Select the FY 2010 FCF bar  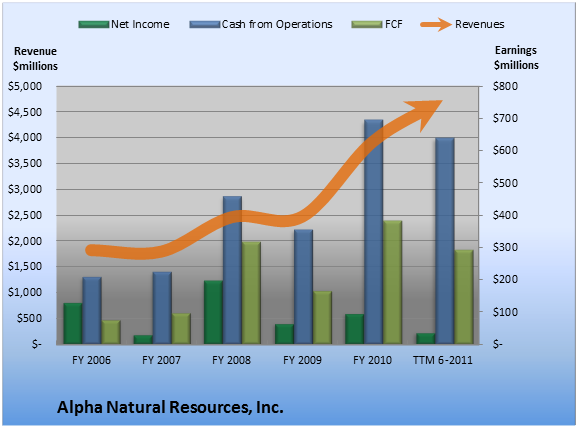pyautogui.click(x=393, y=282)
